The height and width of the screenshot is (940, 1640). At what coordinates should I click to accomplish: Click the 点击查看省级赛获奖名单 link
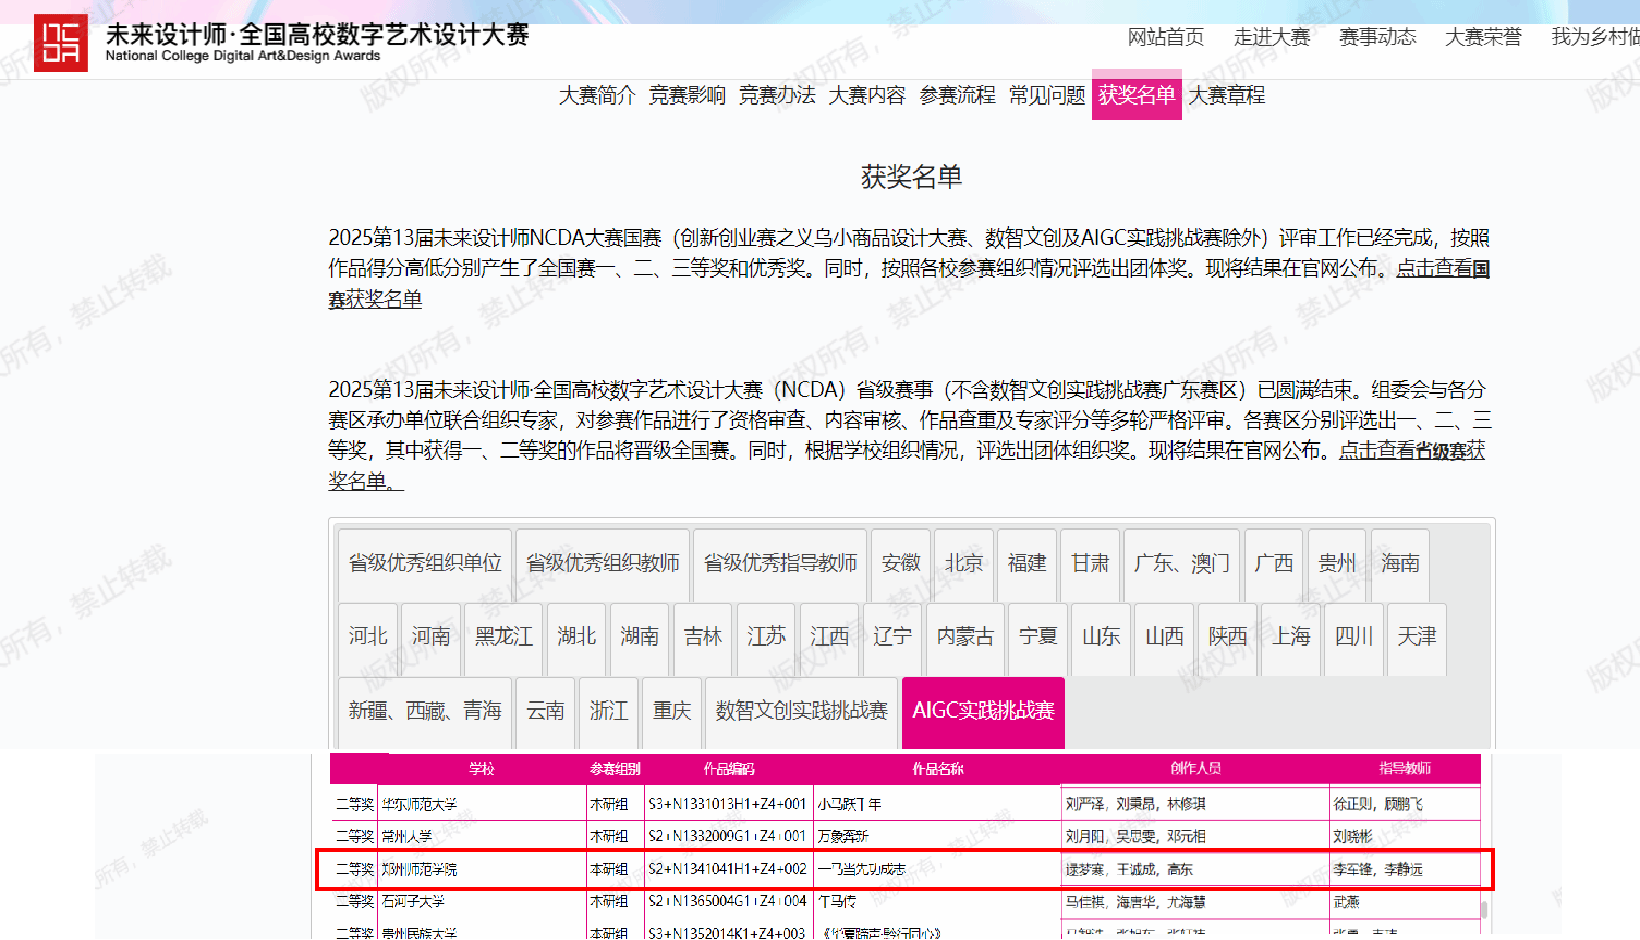1411,451
